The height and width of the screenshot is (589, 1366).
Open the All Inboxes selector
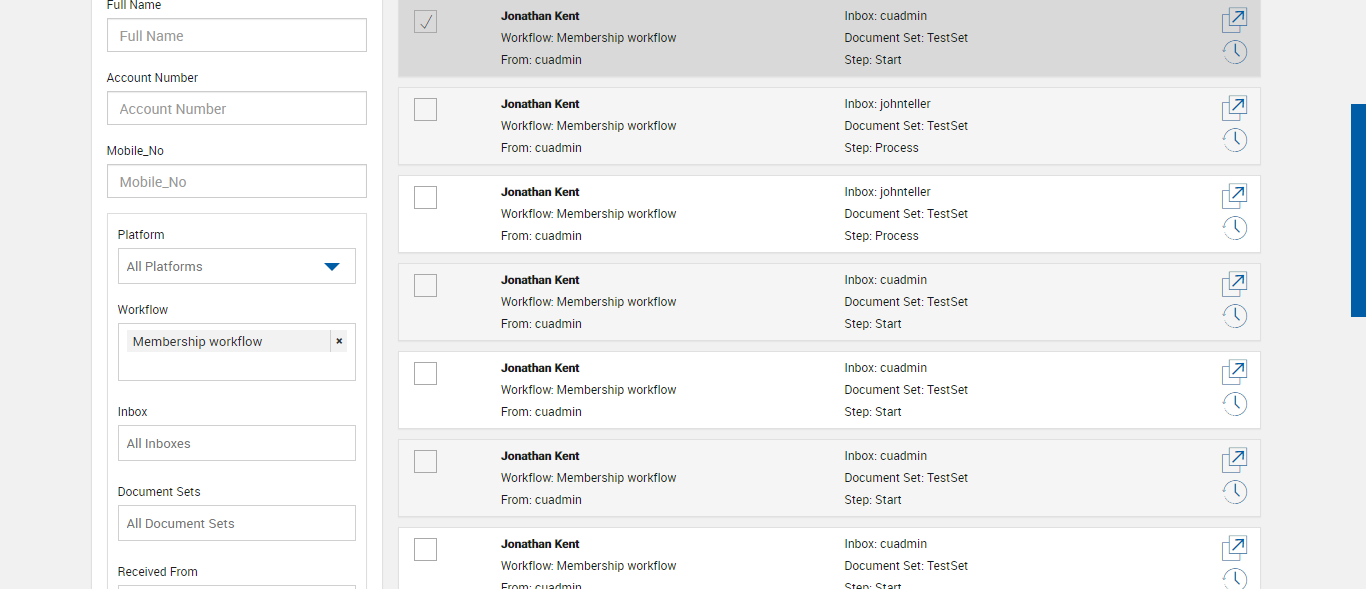click(236, 443)
